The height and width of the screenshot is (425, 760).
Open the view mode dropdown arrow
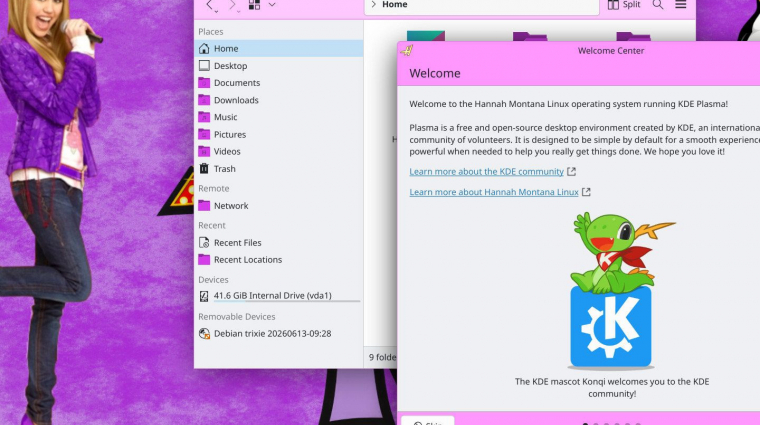click(x=272, y=5)
